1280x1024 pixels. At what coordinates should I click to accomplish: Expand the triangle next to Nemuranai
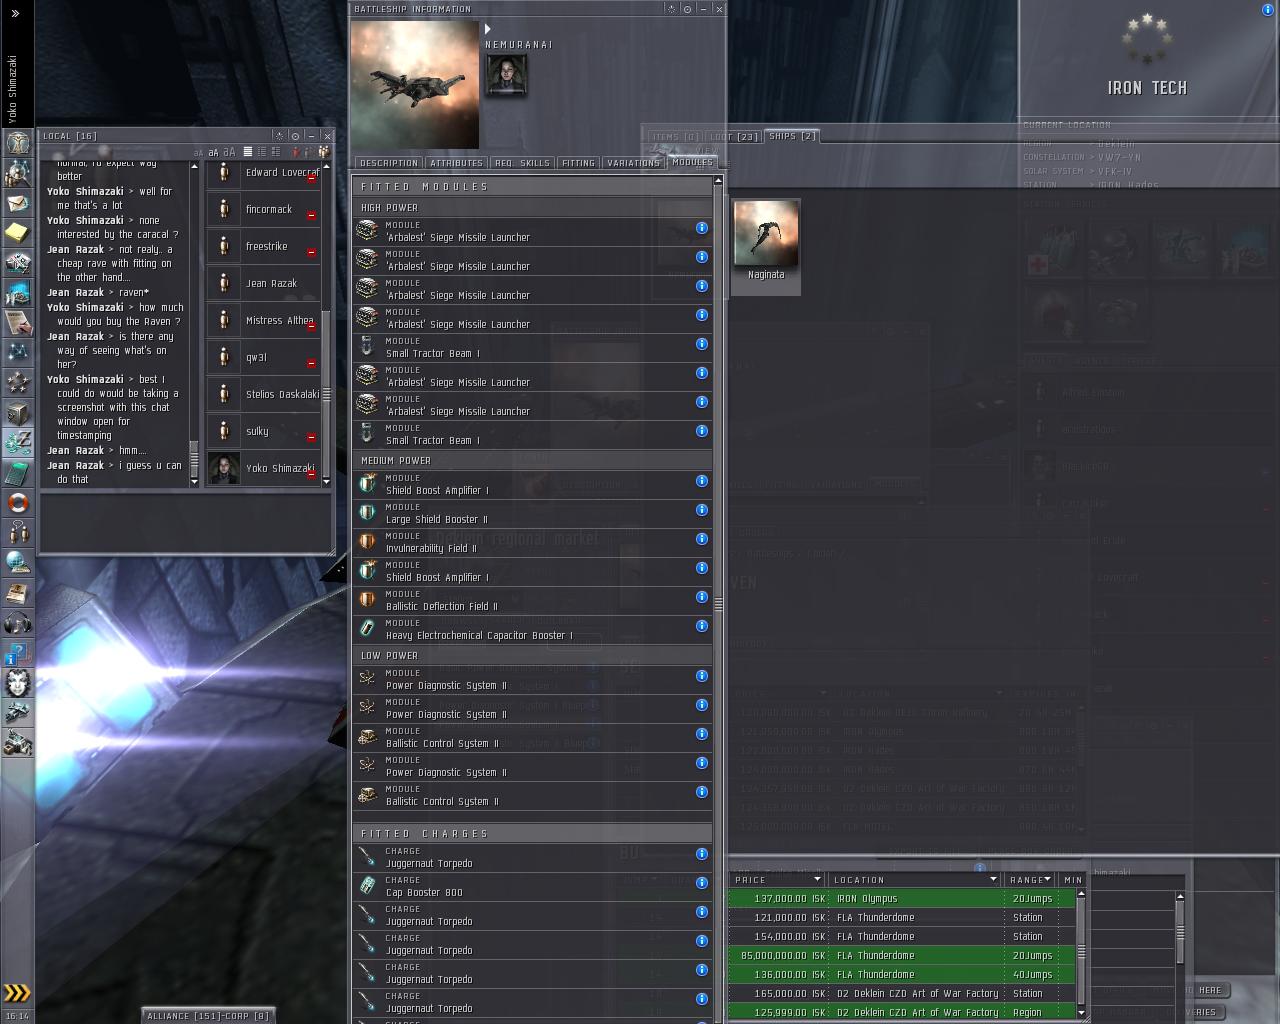pyautogui.click(x=488, y=29)
